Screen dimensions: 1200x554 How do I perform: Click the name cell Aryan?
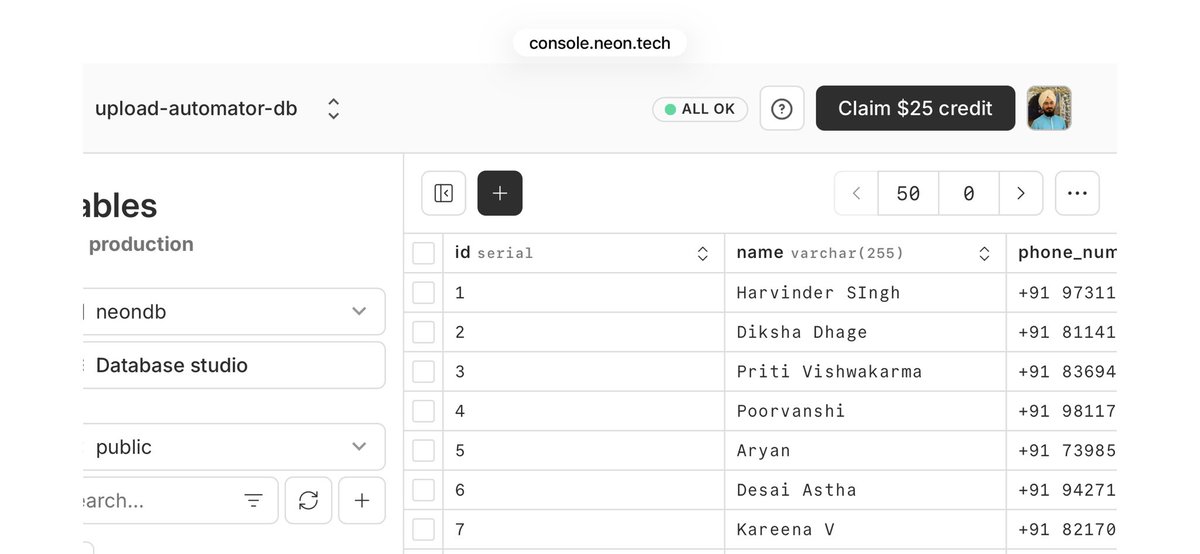tap(866, 451)
